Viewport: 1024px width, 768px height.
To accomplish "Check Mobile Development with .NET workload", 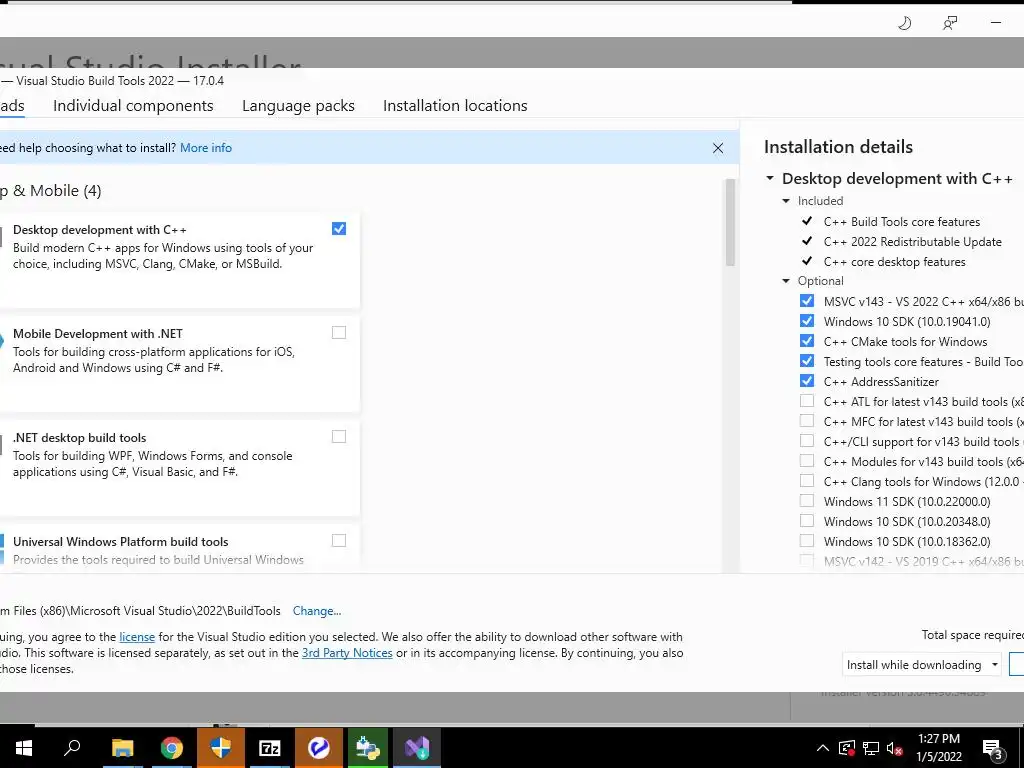I will pyautogui.click(x=339, y=332).
